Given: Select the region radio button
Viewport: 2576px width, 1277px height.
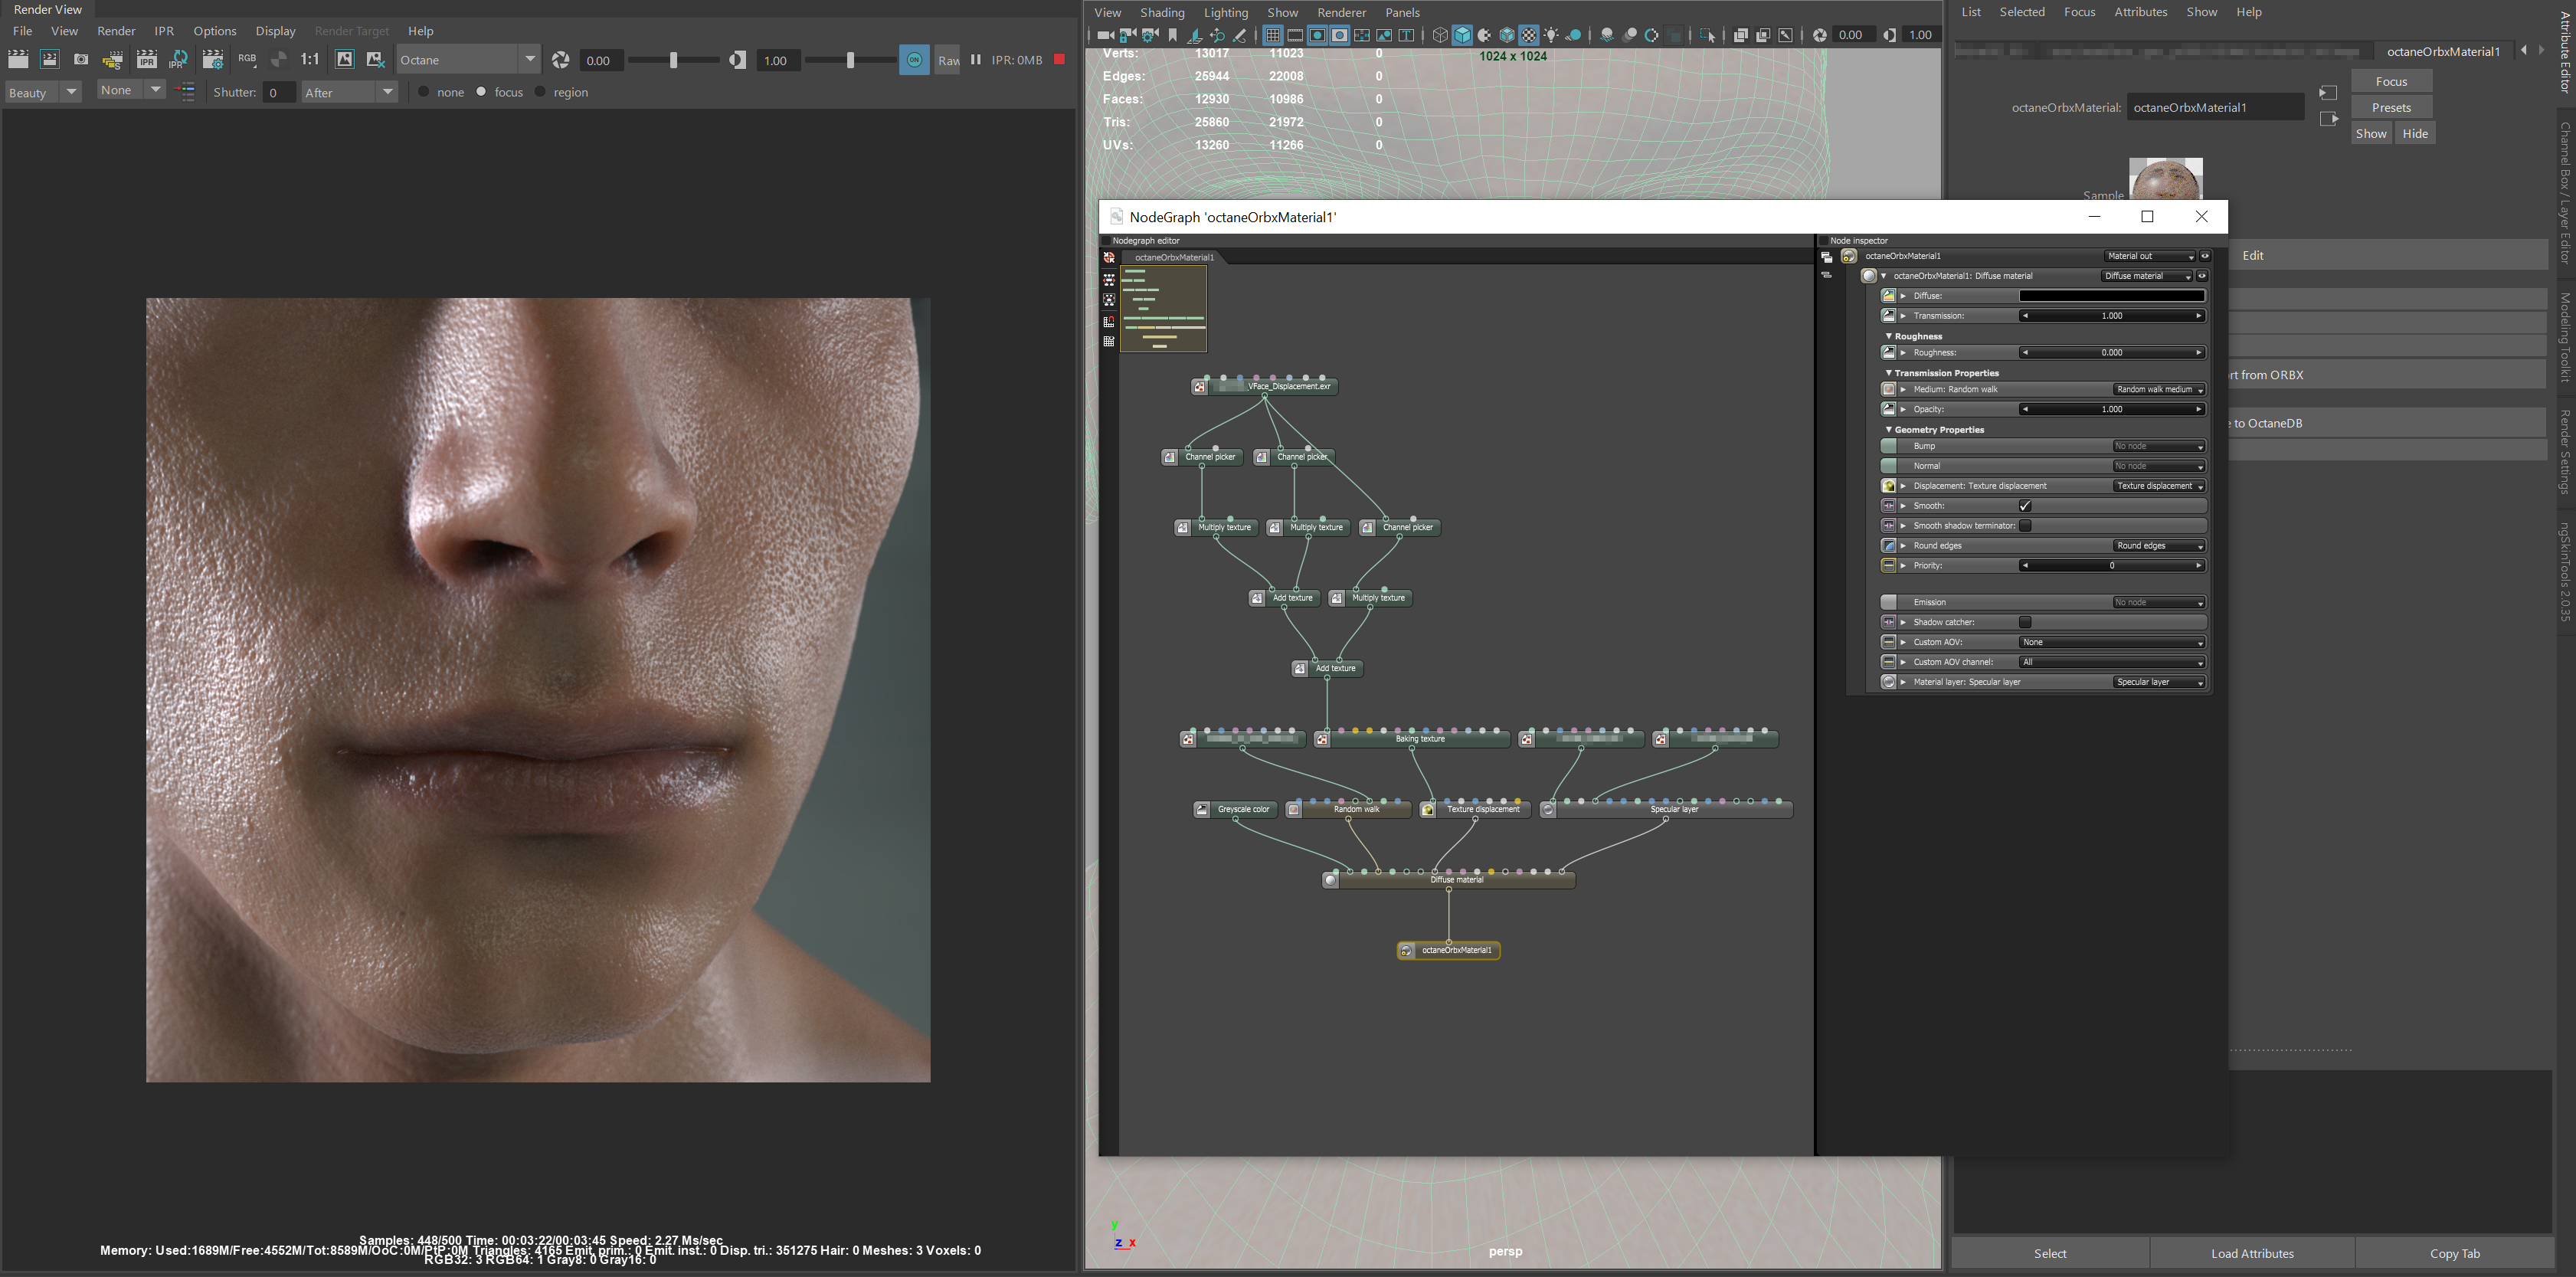Looking at the screenshot, I should 541,92.
